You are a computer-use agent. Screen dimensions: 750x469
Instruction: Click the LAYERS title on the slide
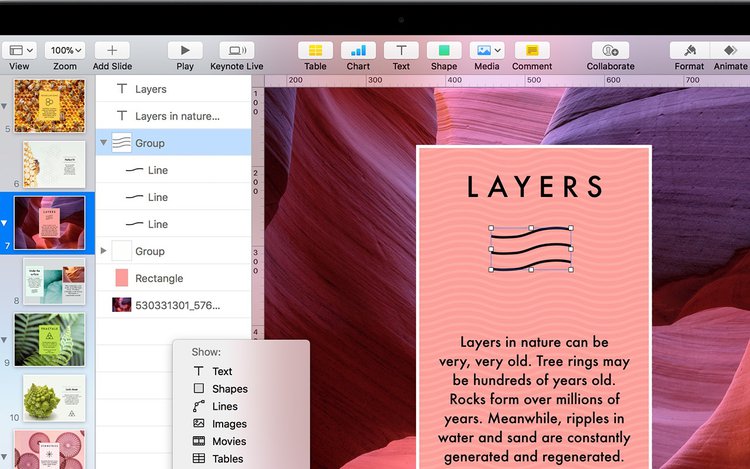(x=534, y=186)
